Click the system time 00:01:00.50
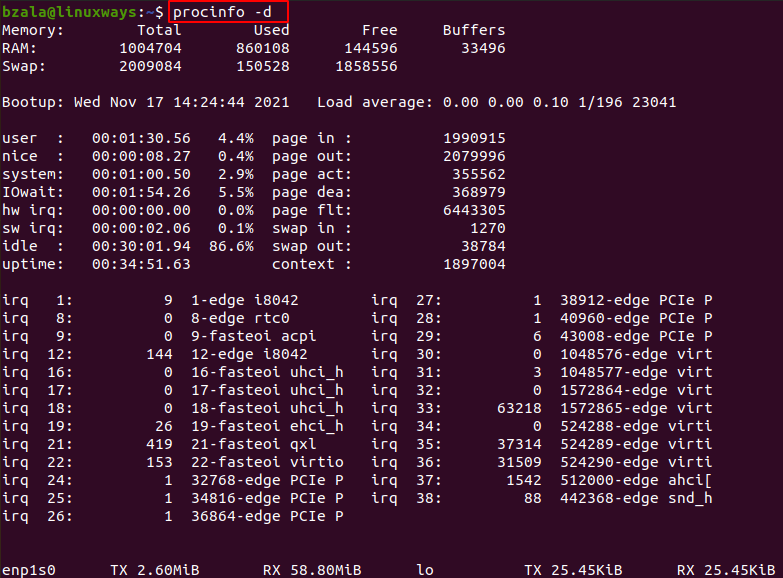783x578 pixels. (141, 174)
